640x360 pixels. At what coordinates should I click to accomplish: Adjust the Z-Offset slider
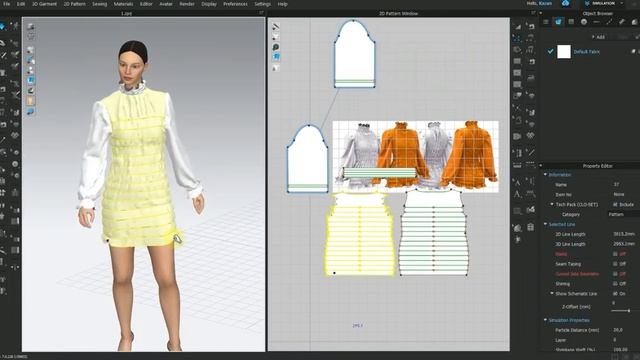point(629,311)
